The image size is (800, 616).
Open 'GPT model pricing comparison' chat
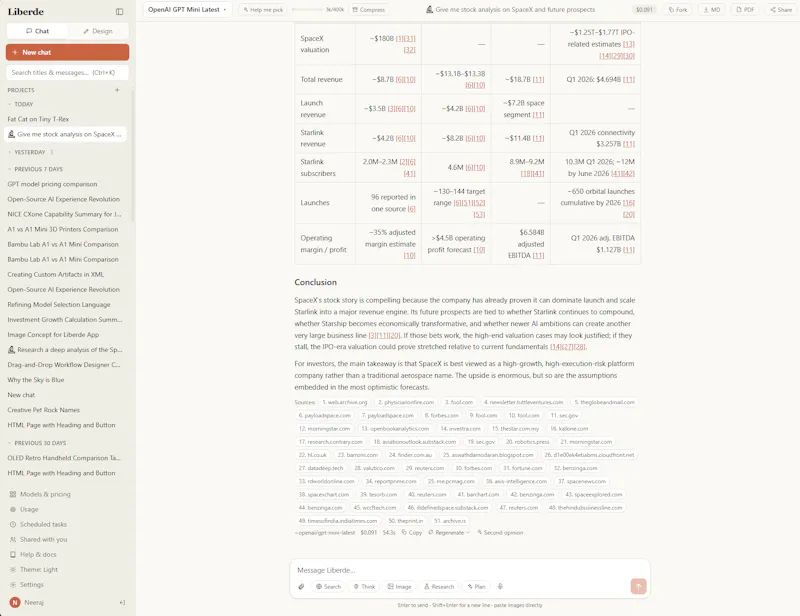[52, 184]
